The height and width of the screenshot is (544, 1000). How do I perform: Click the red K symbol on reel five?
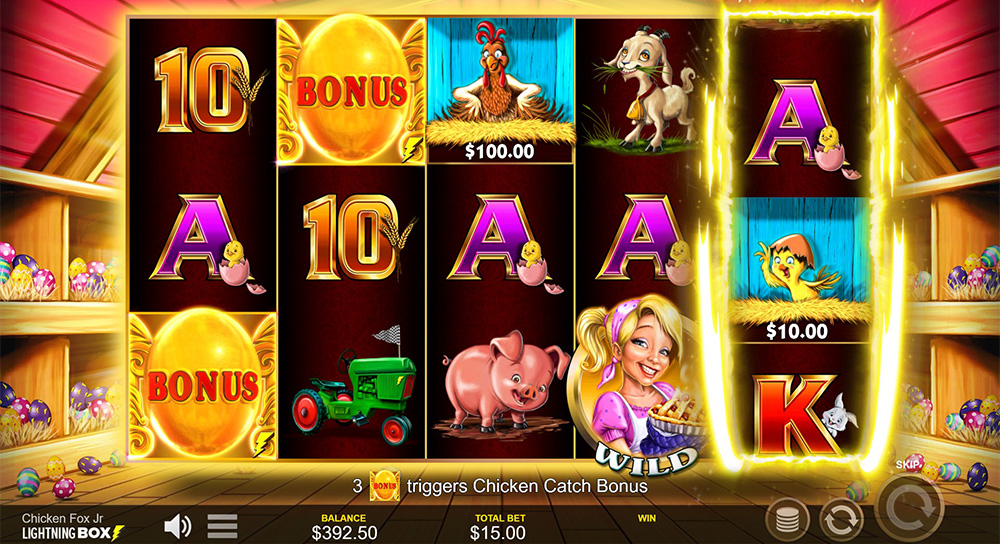point(798,415)
